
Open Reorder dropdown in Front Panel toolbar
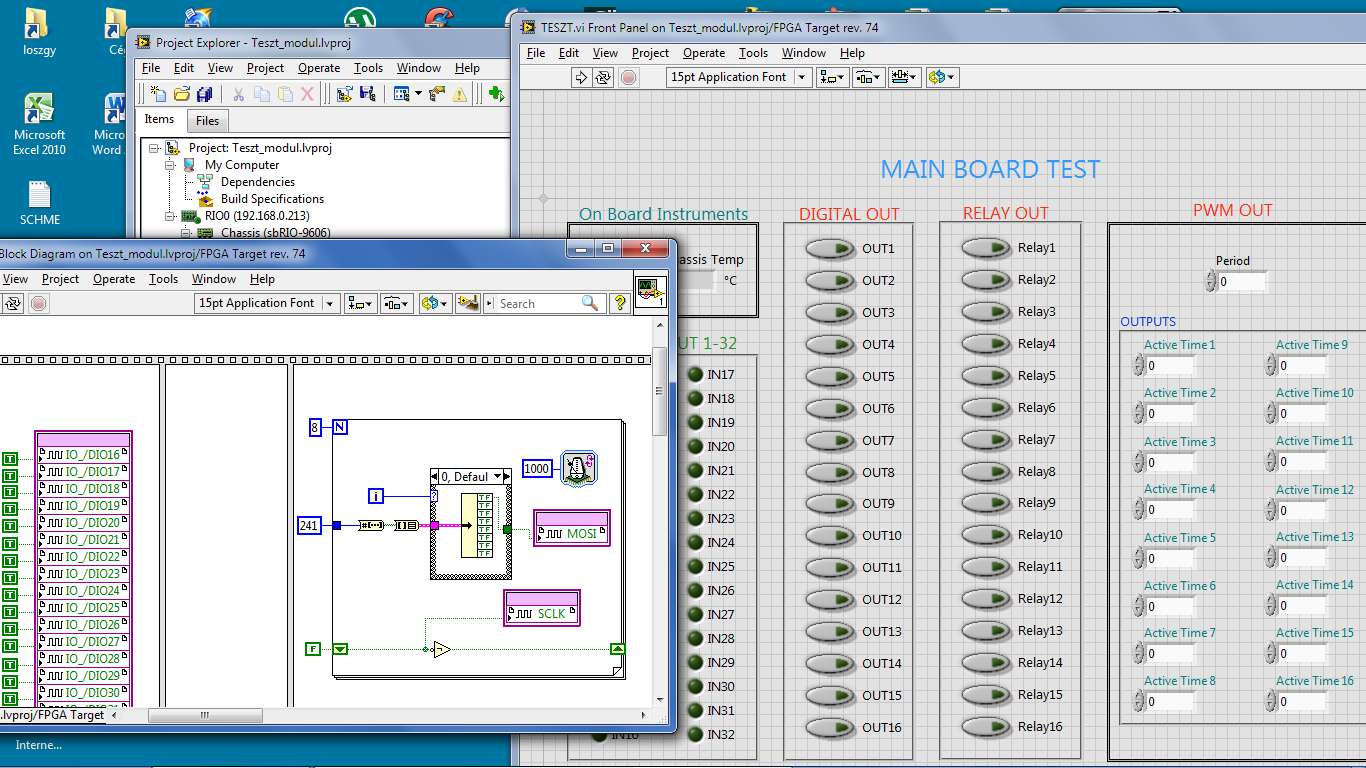[942, 77]
